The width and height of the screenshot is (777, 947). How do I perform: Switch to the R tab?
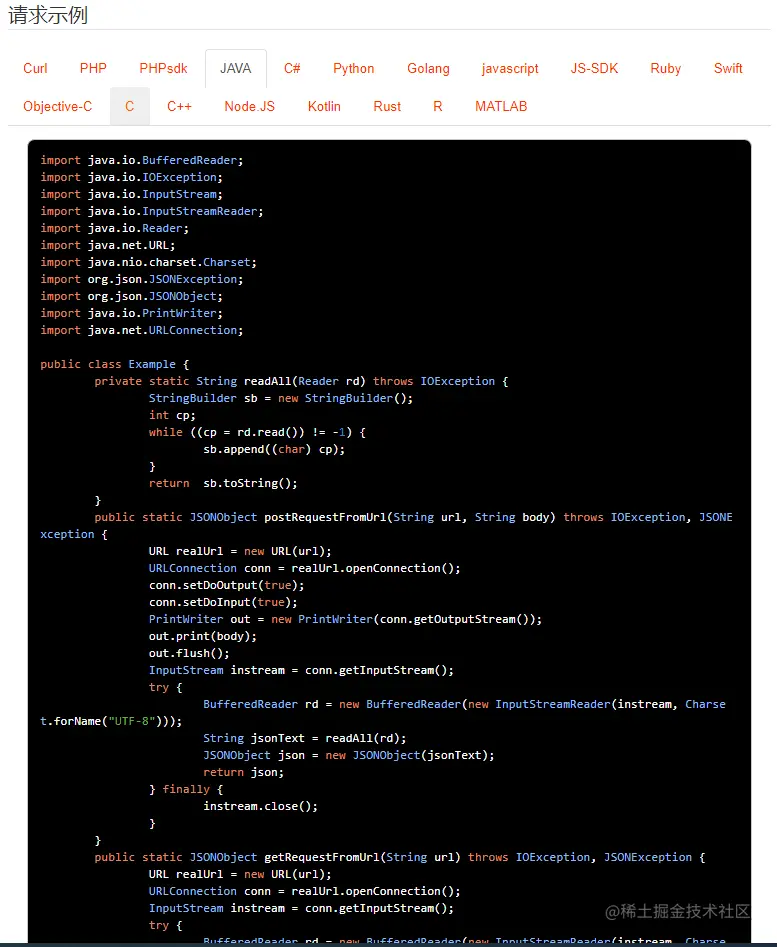coord(438,106)
